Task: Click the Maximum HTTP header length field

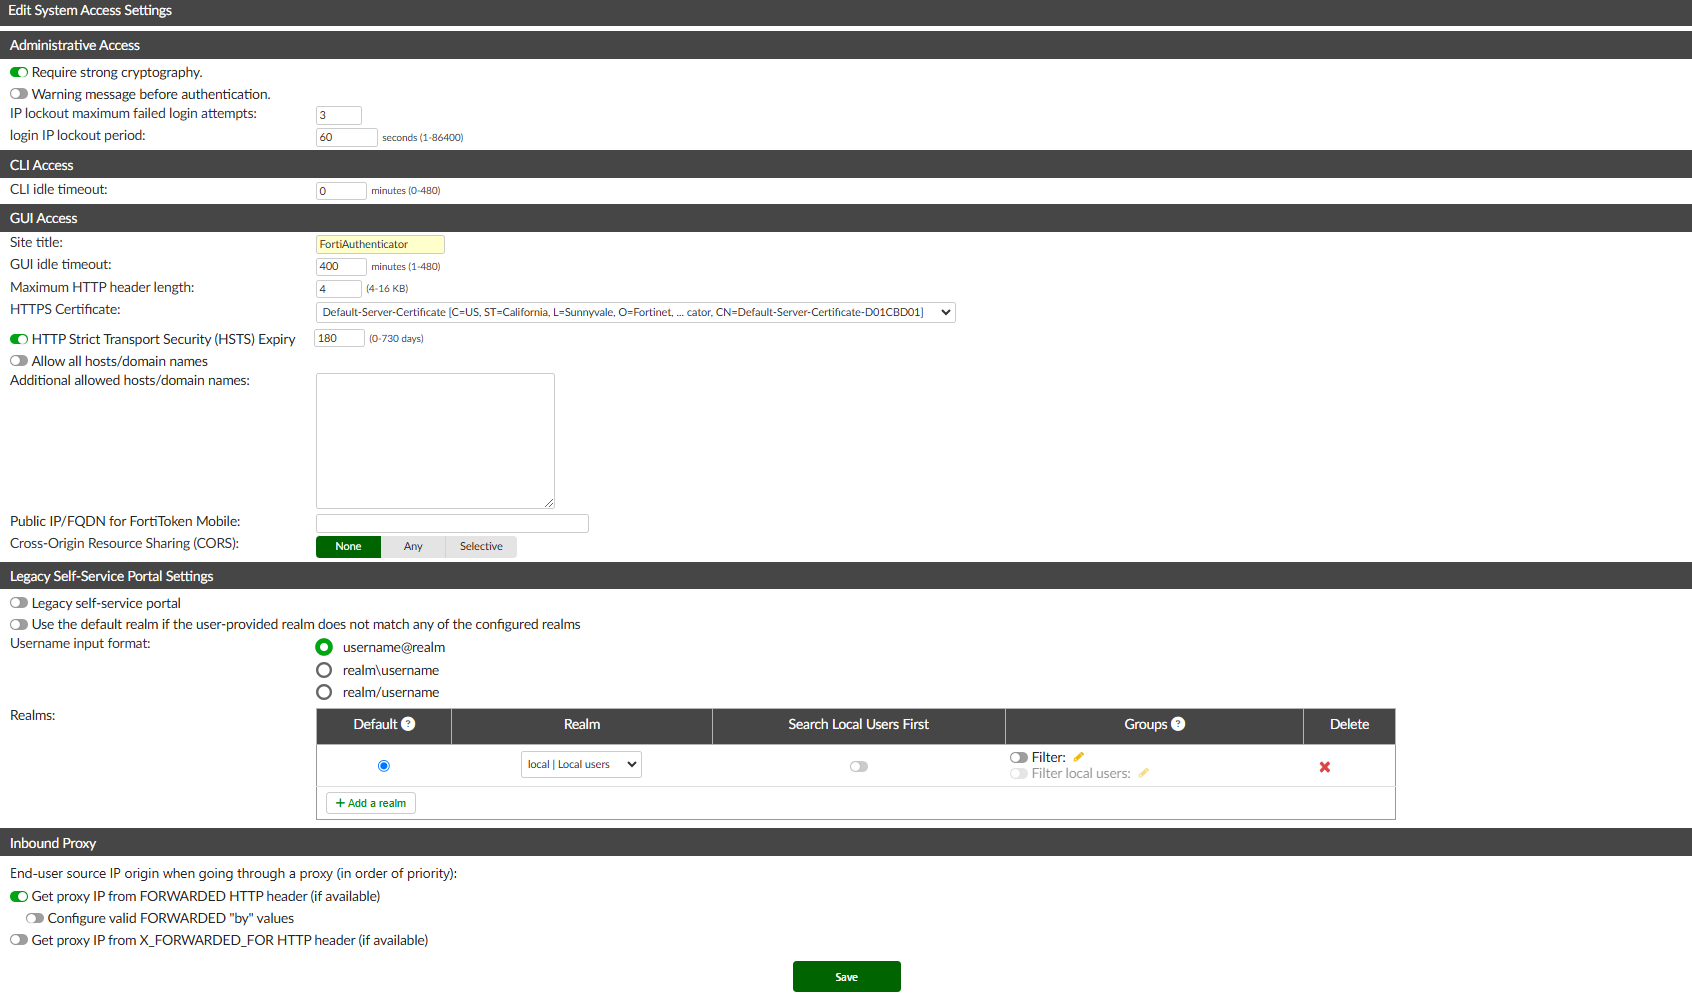Action: pos(339,288)
